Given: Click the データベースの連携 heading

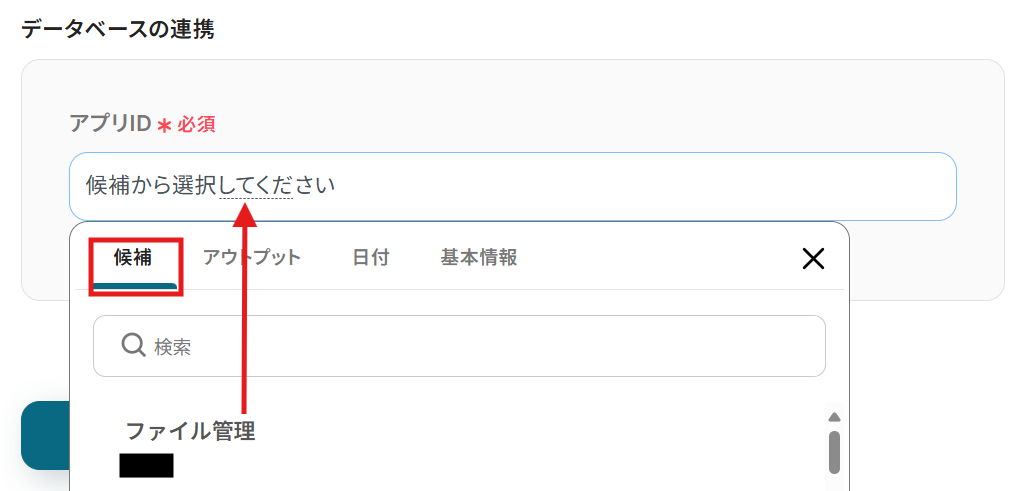Looking at the screenshot, I should [117, 29].
